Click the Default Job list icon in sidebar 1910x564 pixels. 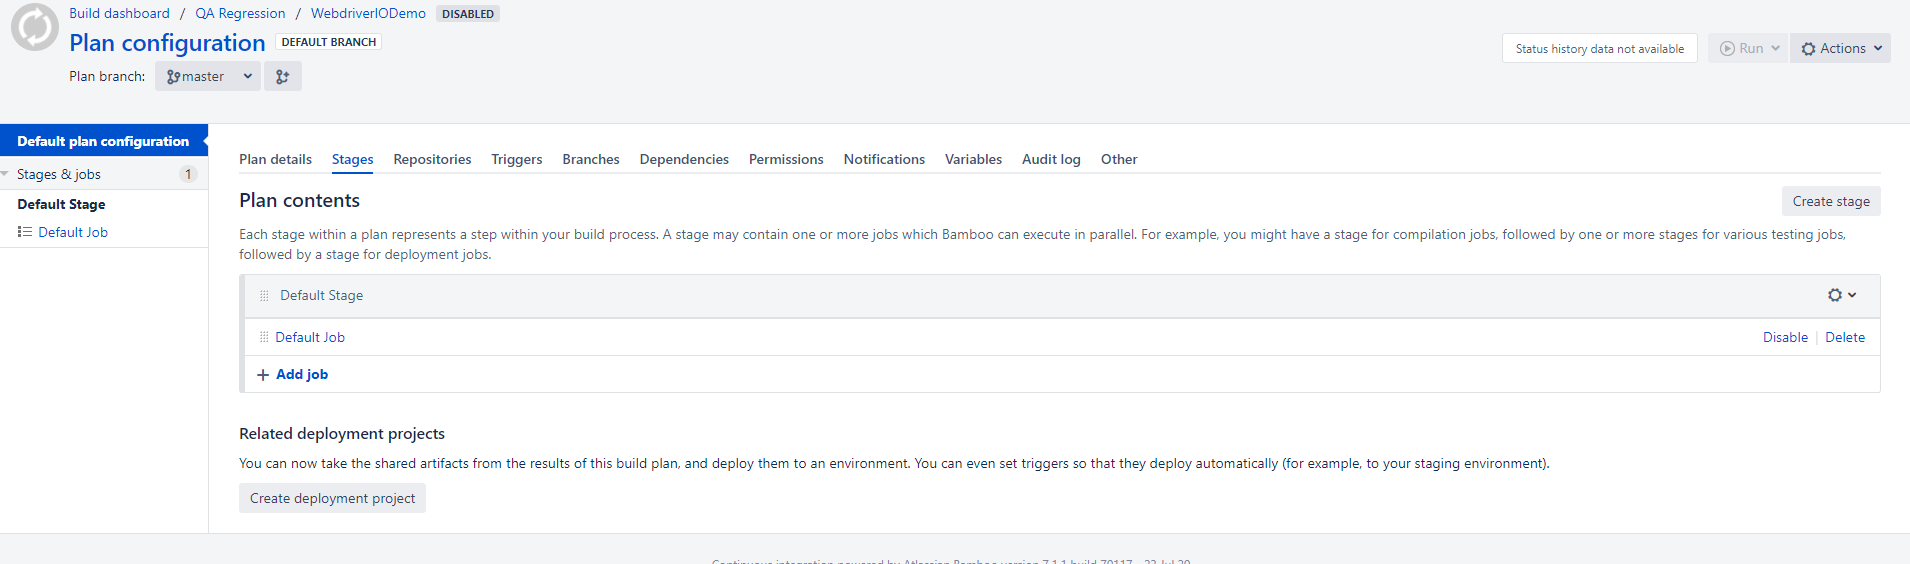pos(25,232)
